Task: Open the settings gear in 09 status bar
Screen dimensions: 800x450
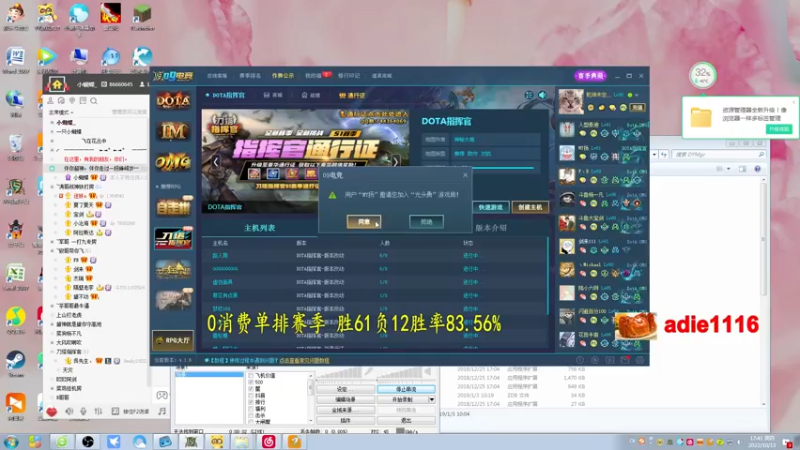Action: 640,360
